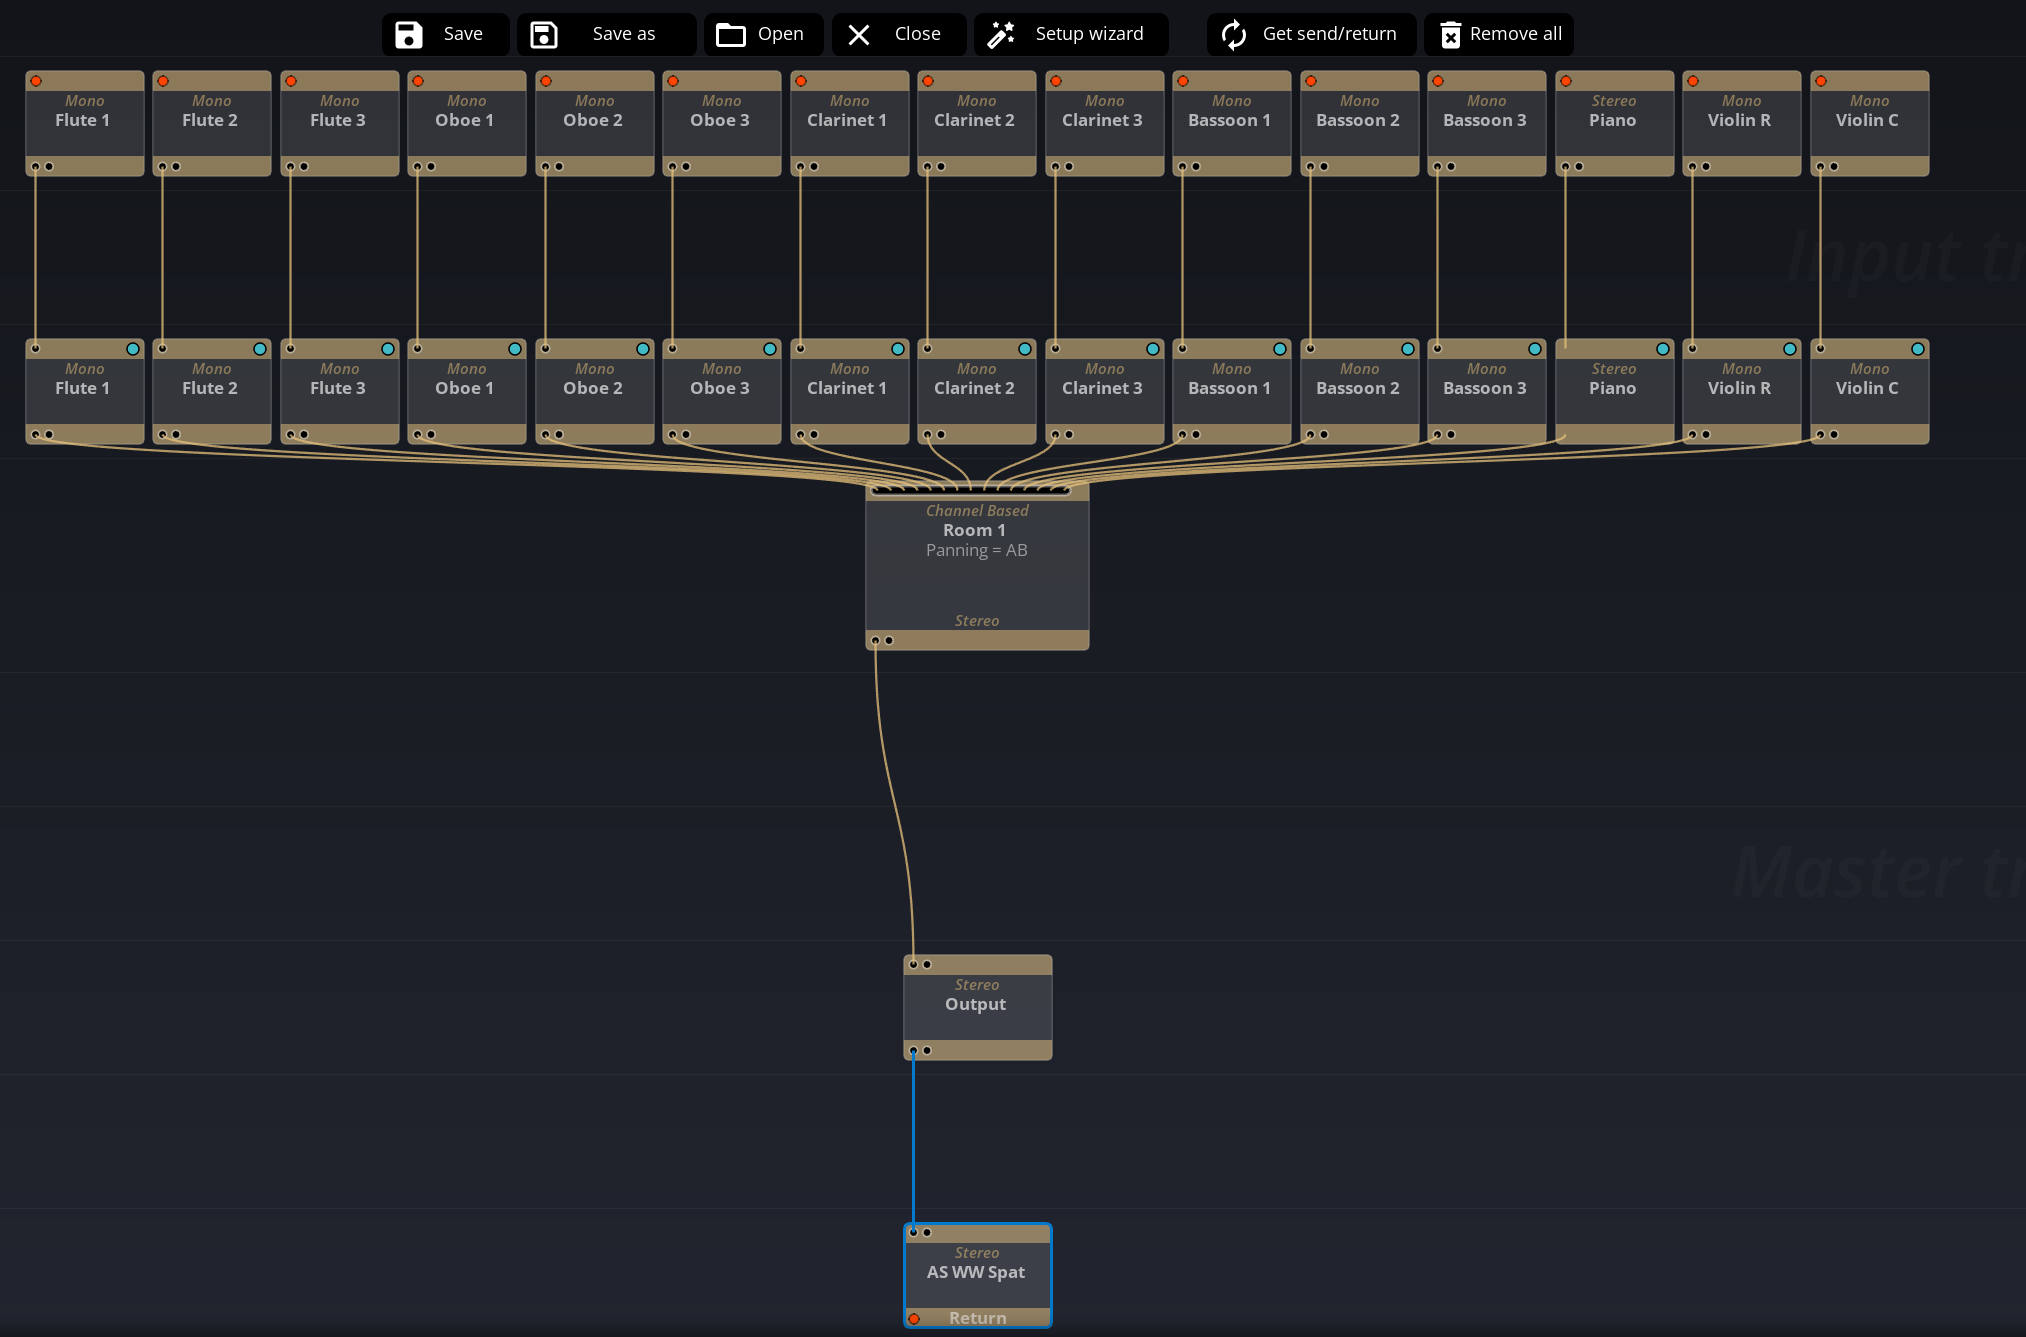Toggle cyan circle on lower Flute 1 node
Image resolution: width=2026 pixels, height=1337 pixels.
click(133, 349)
